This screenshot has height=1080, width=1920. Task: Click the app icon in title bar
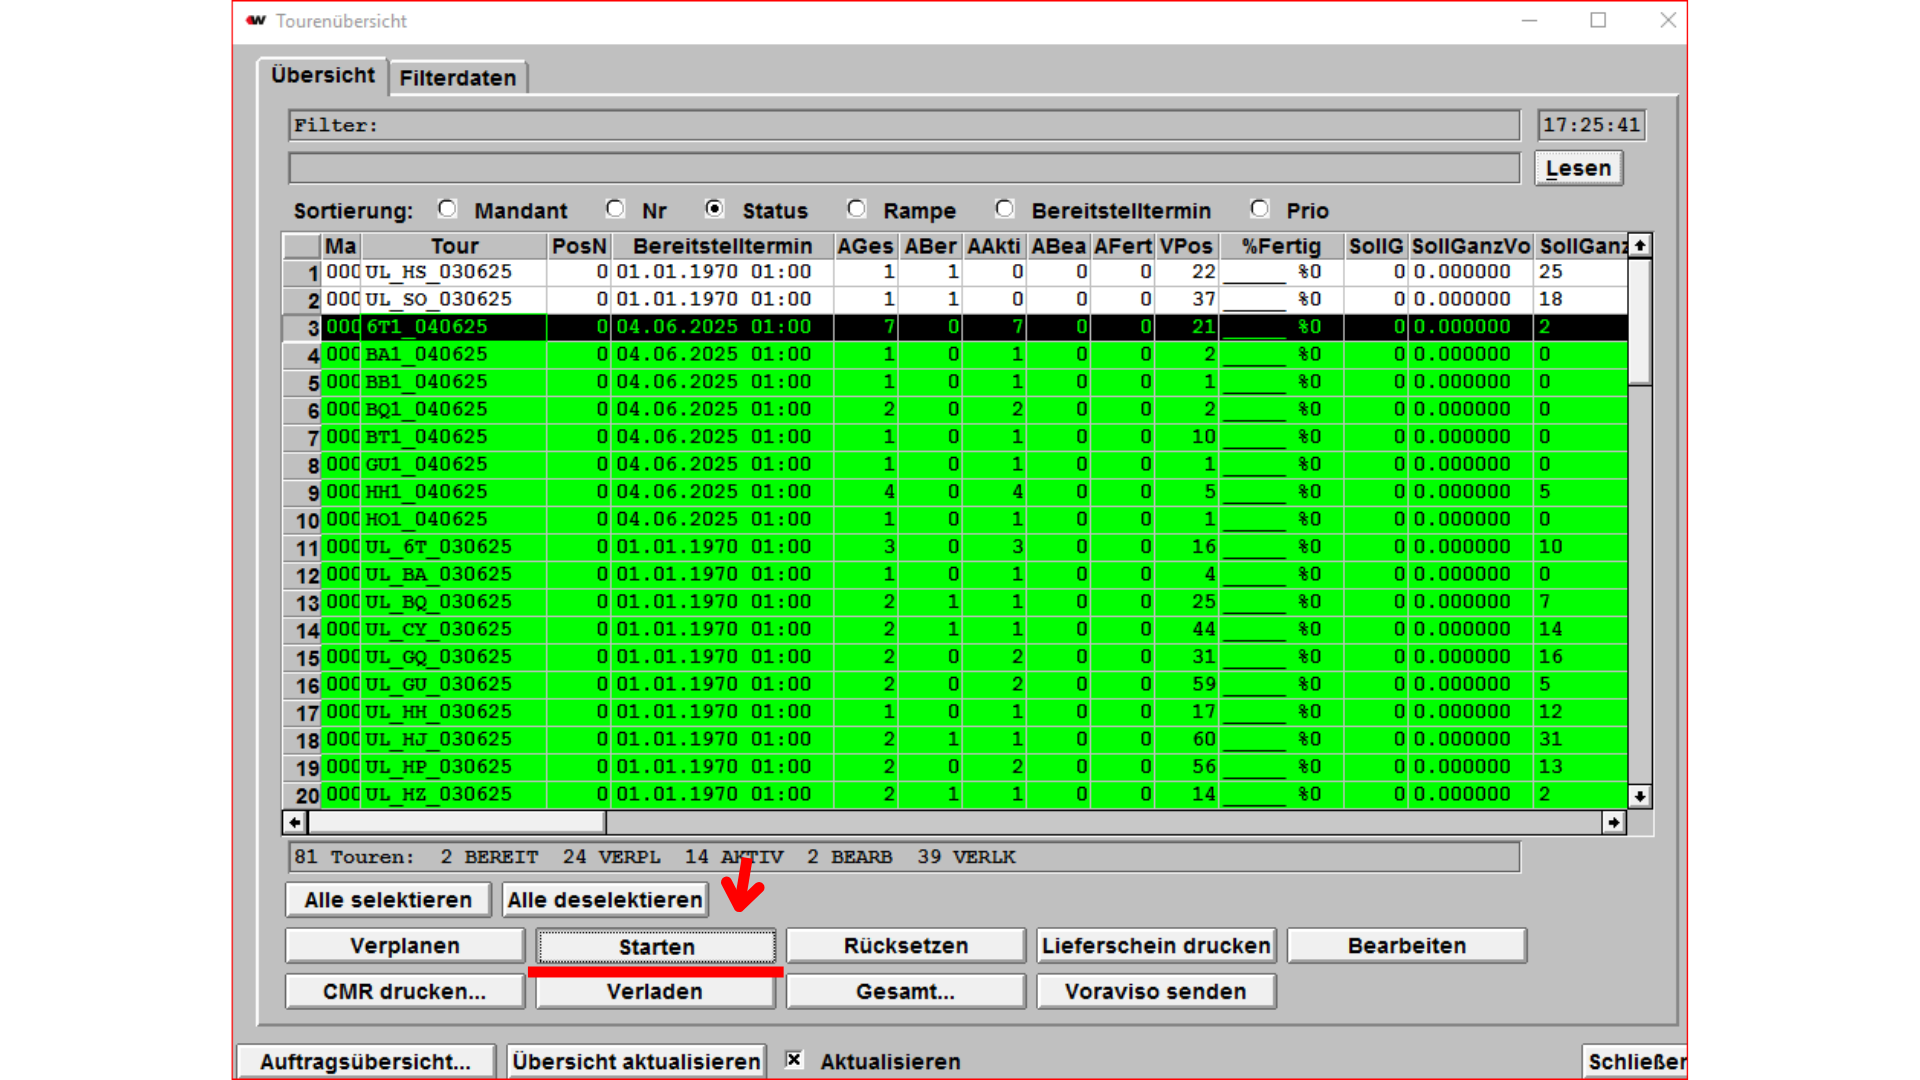point(256,21)
